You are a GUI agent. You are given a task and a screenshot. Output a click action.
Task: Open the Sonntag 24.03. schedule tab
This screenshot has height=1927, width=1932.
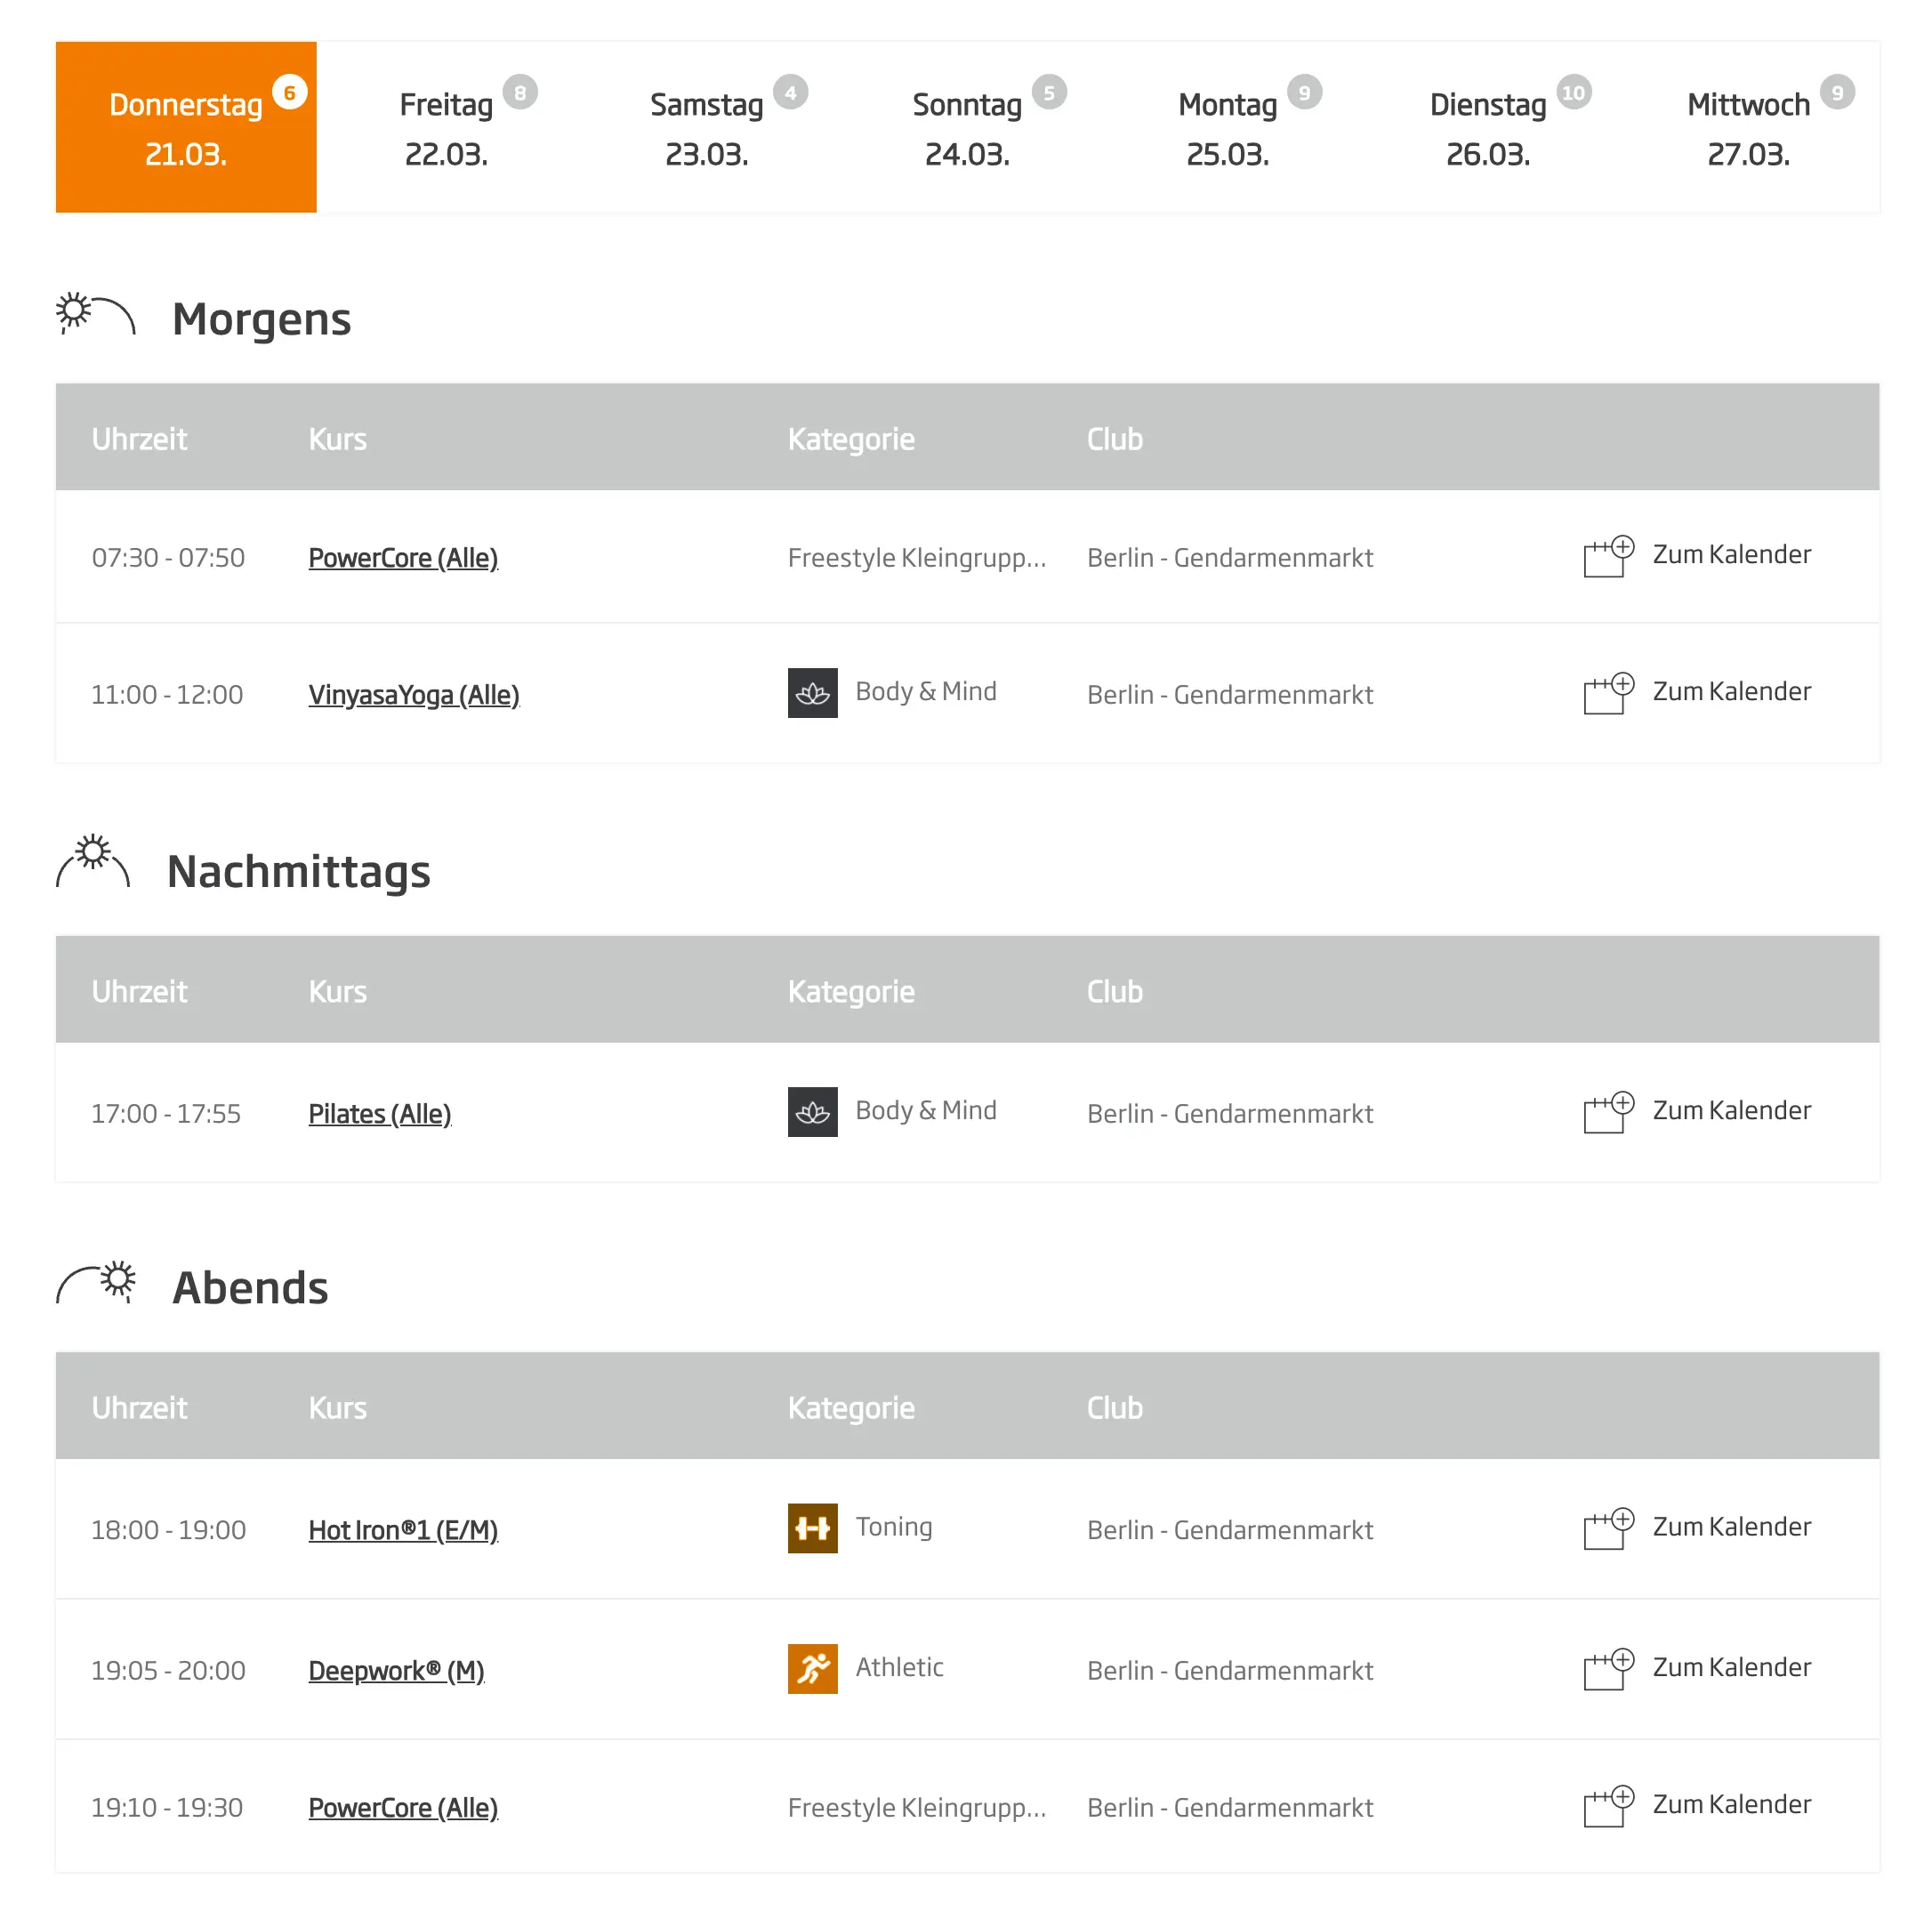[966, 127]
